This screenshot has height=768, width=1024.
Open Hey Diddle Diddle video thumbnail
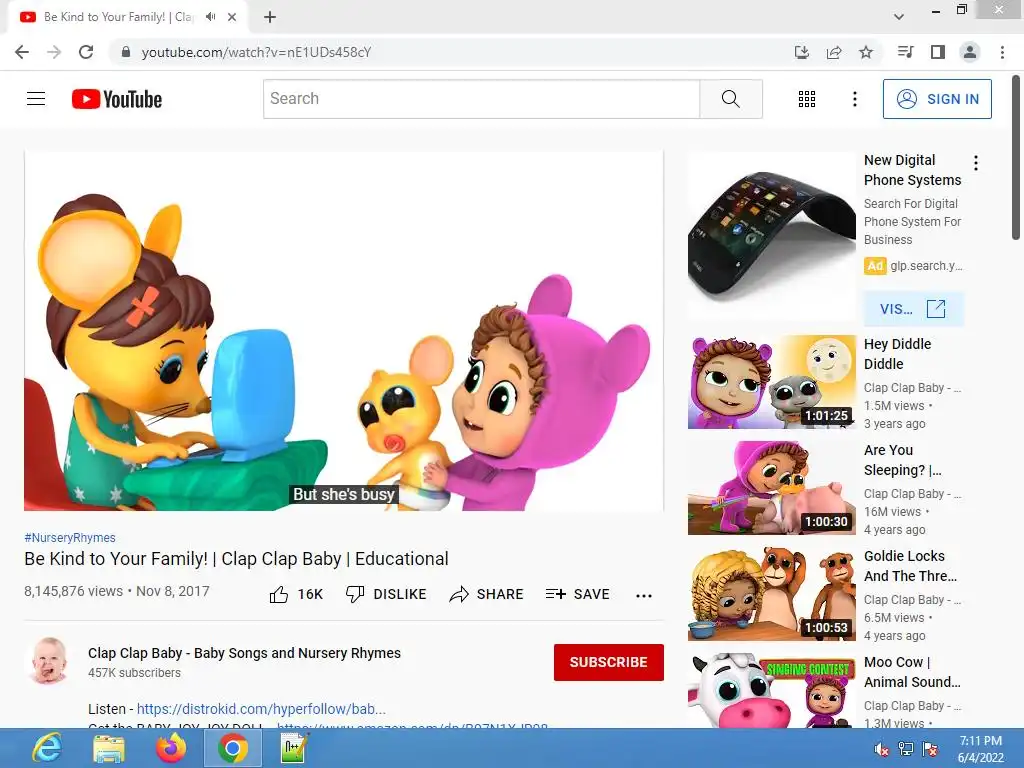[x=771, y=382]
